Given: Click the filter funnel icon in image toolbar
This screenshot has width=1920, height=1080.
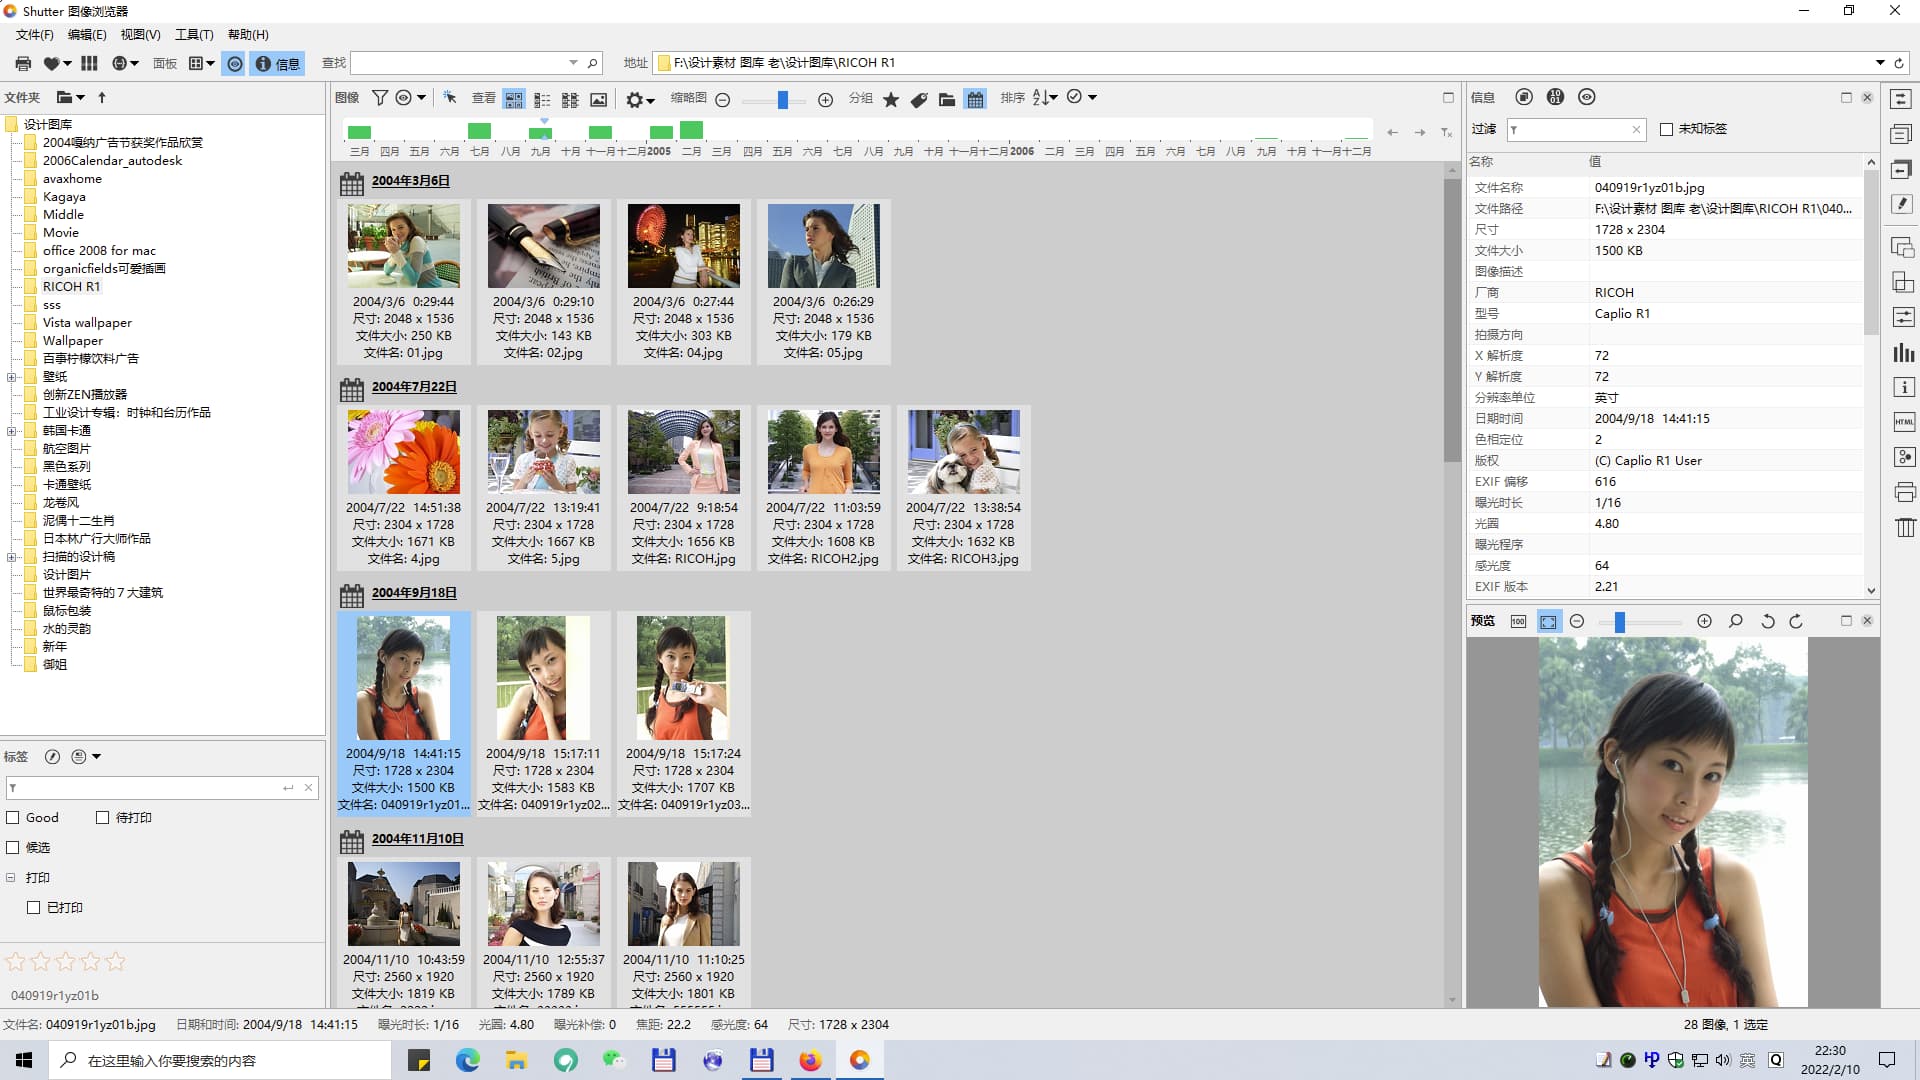Looking at the screenshot, I should click(380, 98).
